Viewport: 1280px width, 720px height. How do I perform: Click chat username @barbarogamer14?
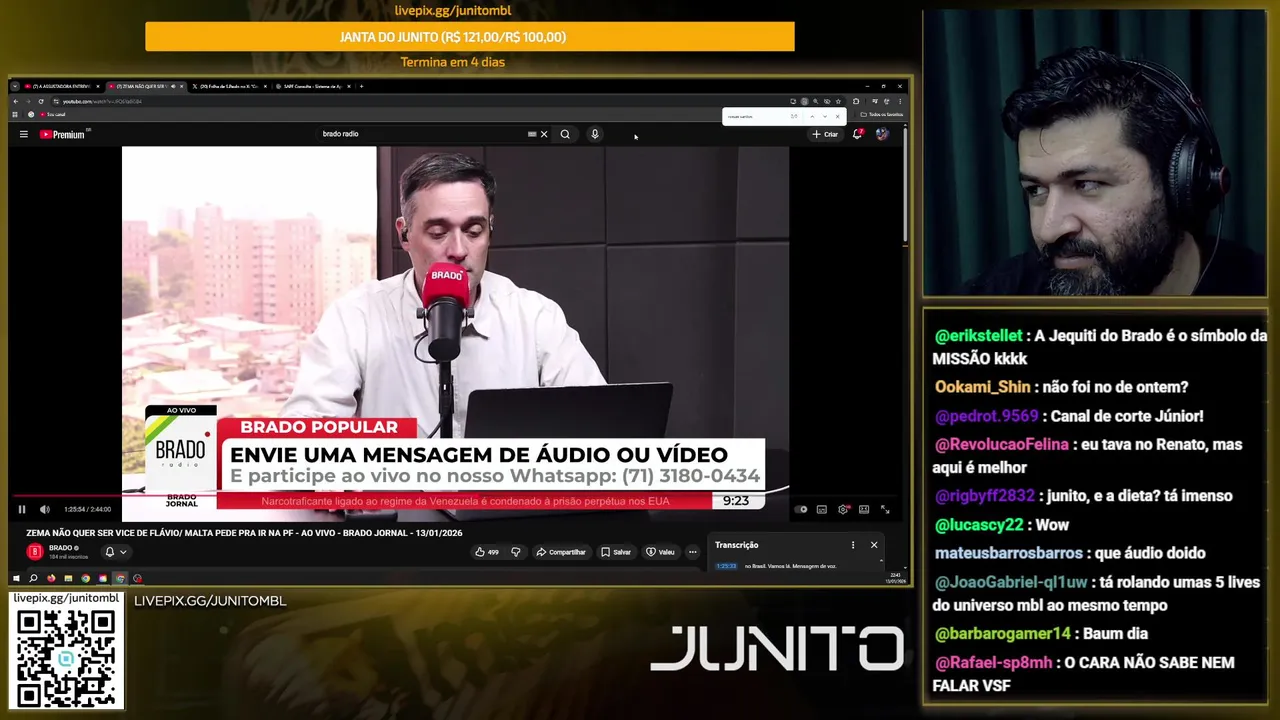[1002, 634]
